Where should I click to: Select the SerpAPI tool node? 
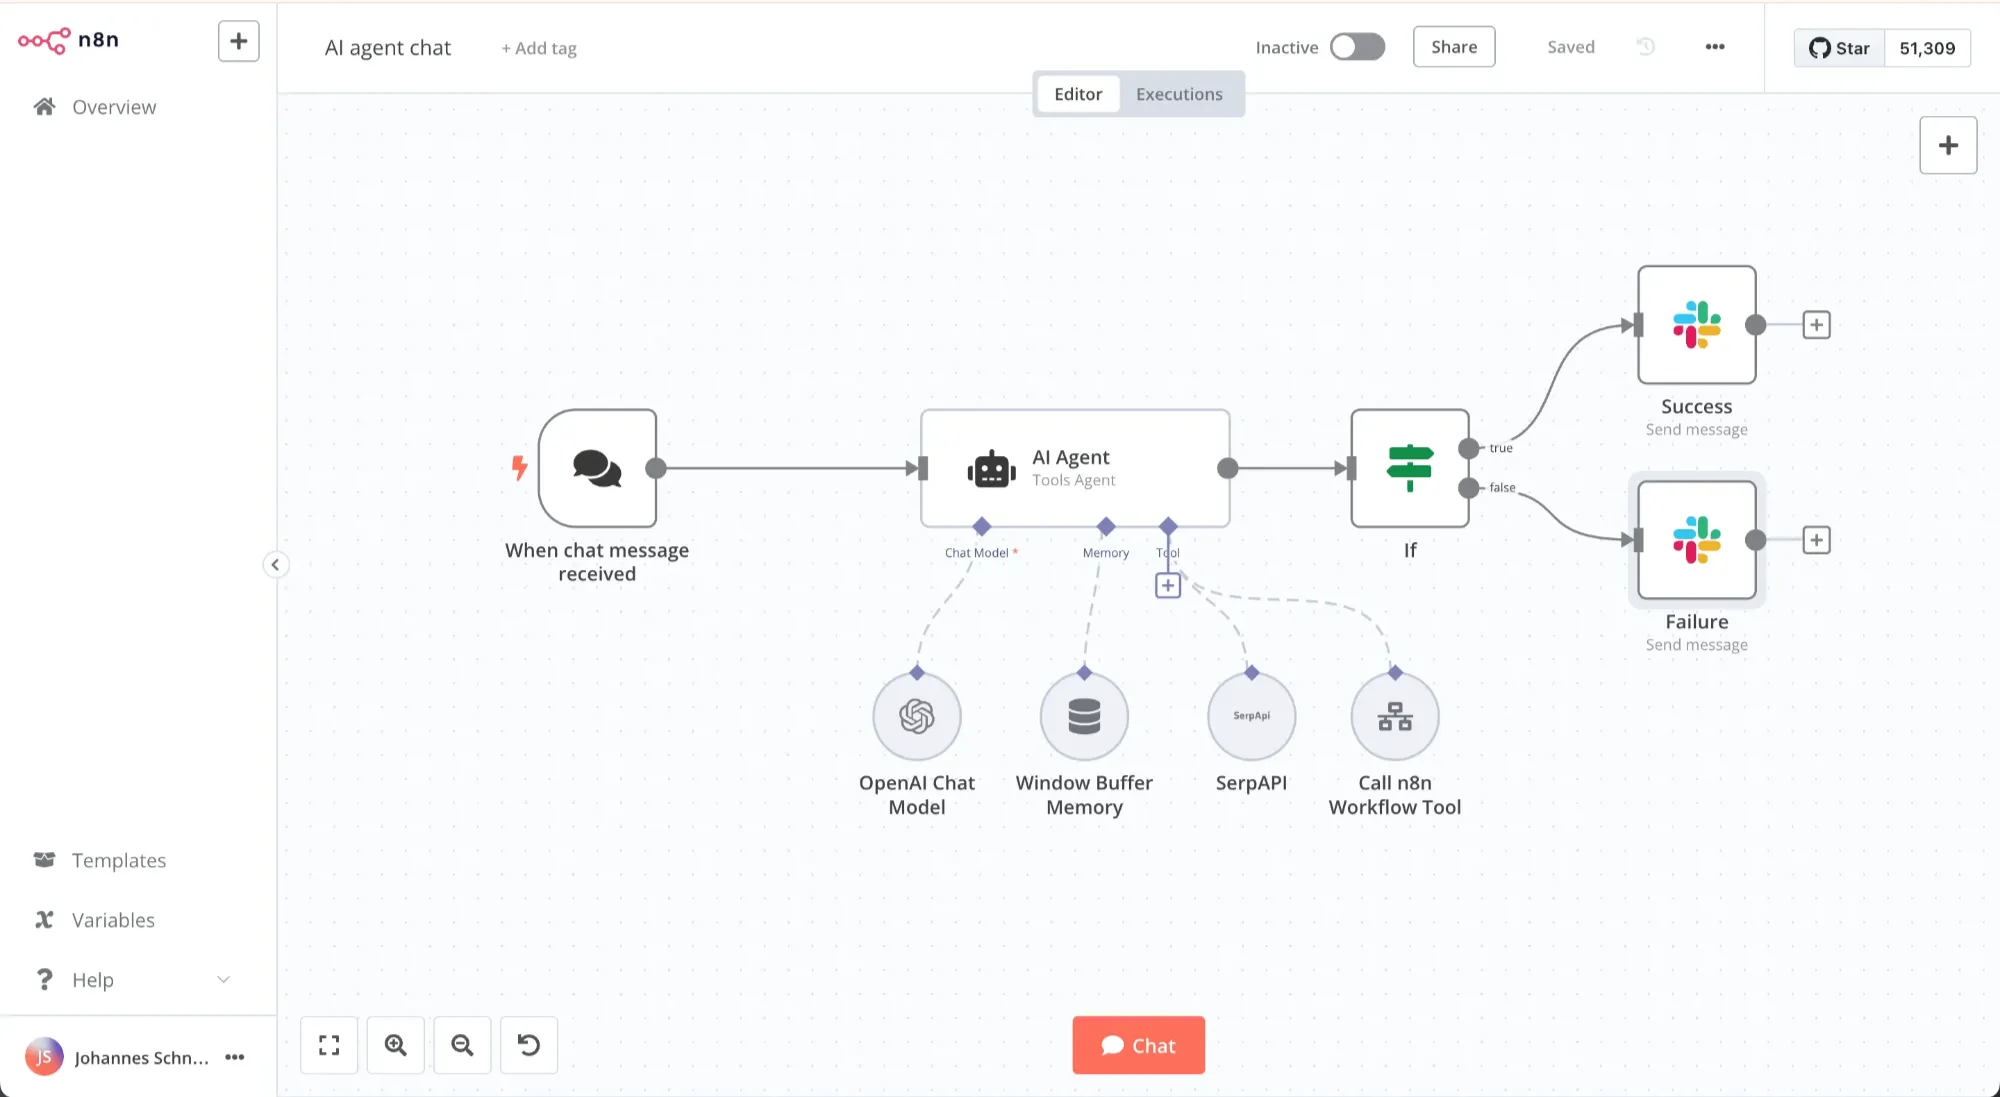point(1251,717)
